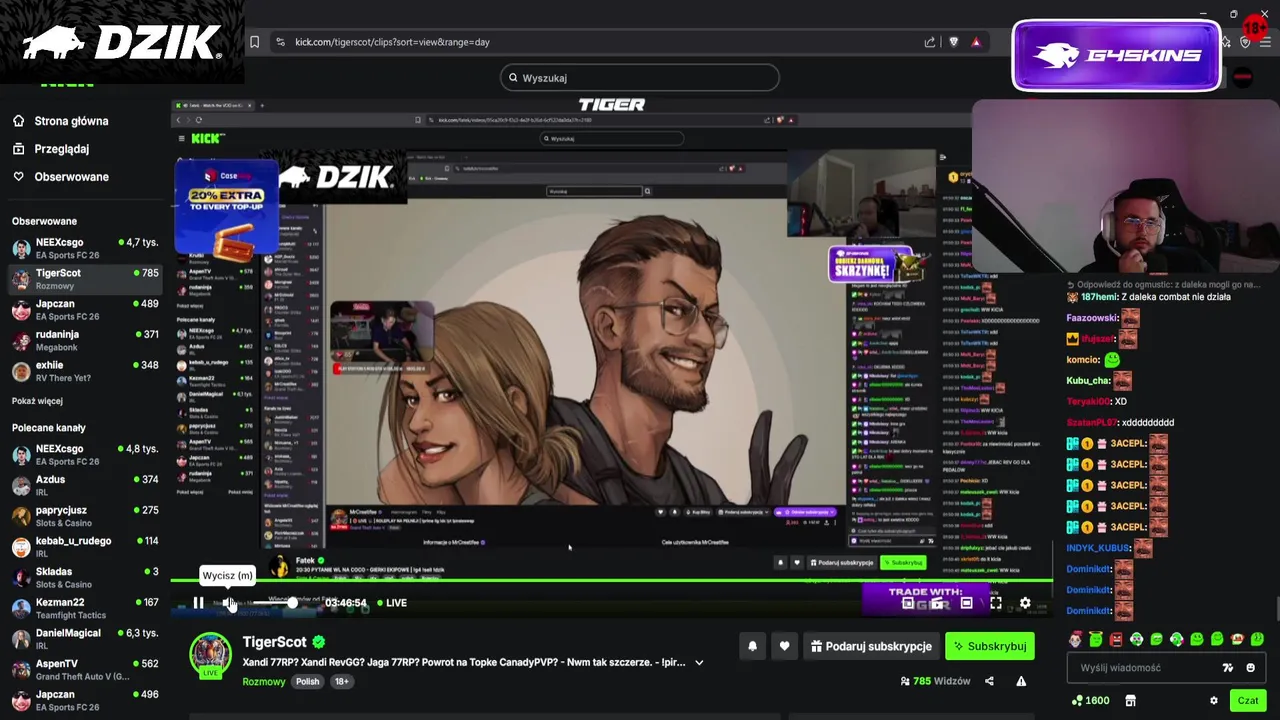Go to Strona główna

click(x=60, y=121)
